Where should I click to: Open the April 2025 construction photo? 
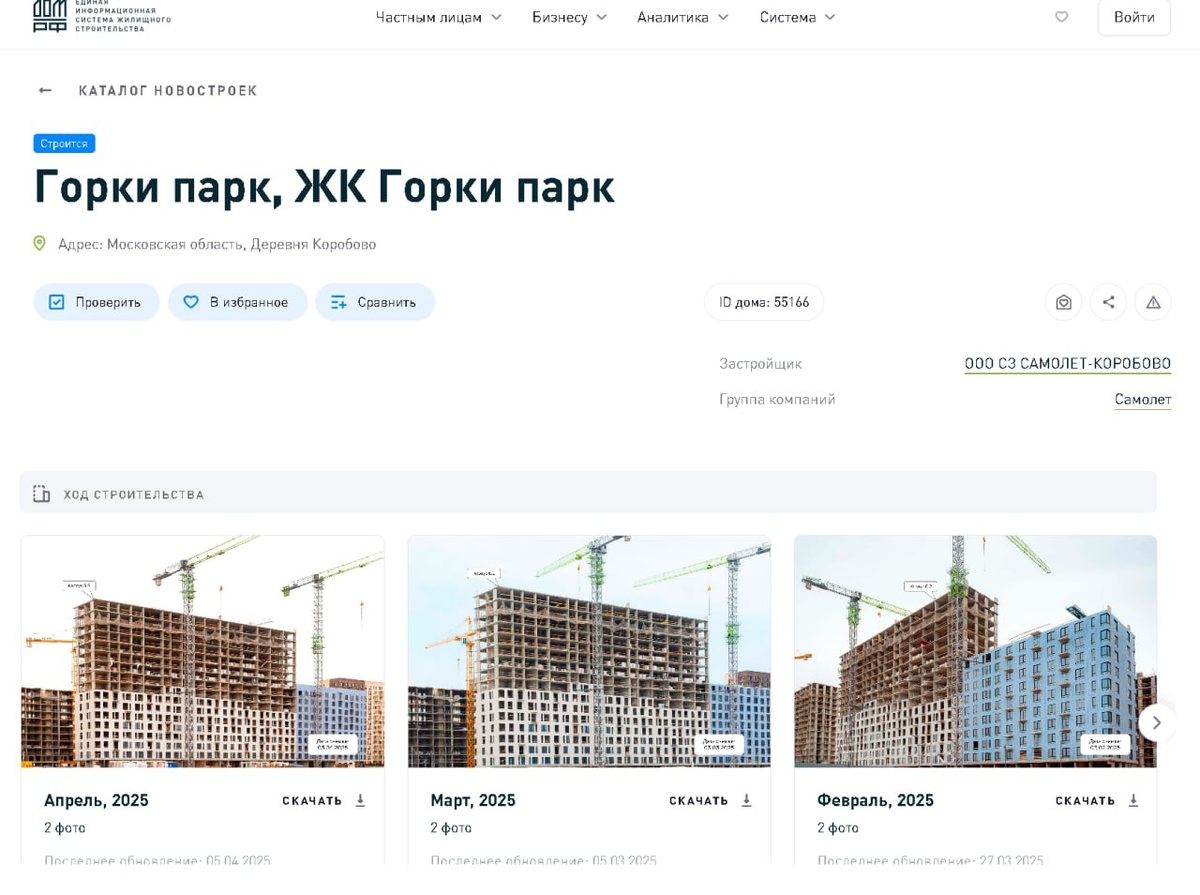203,652
